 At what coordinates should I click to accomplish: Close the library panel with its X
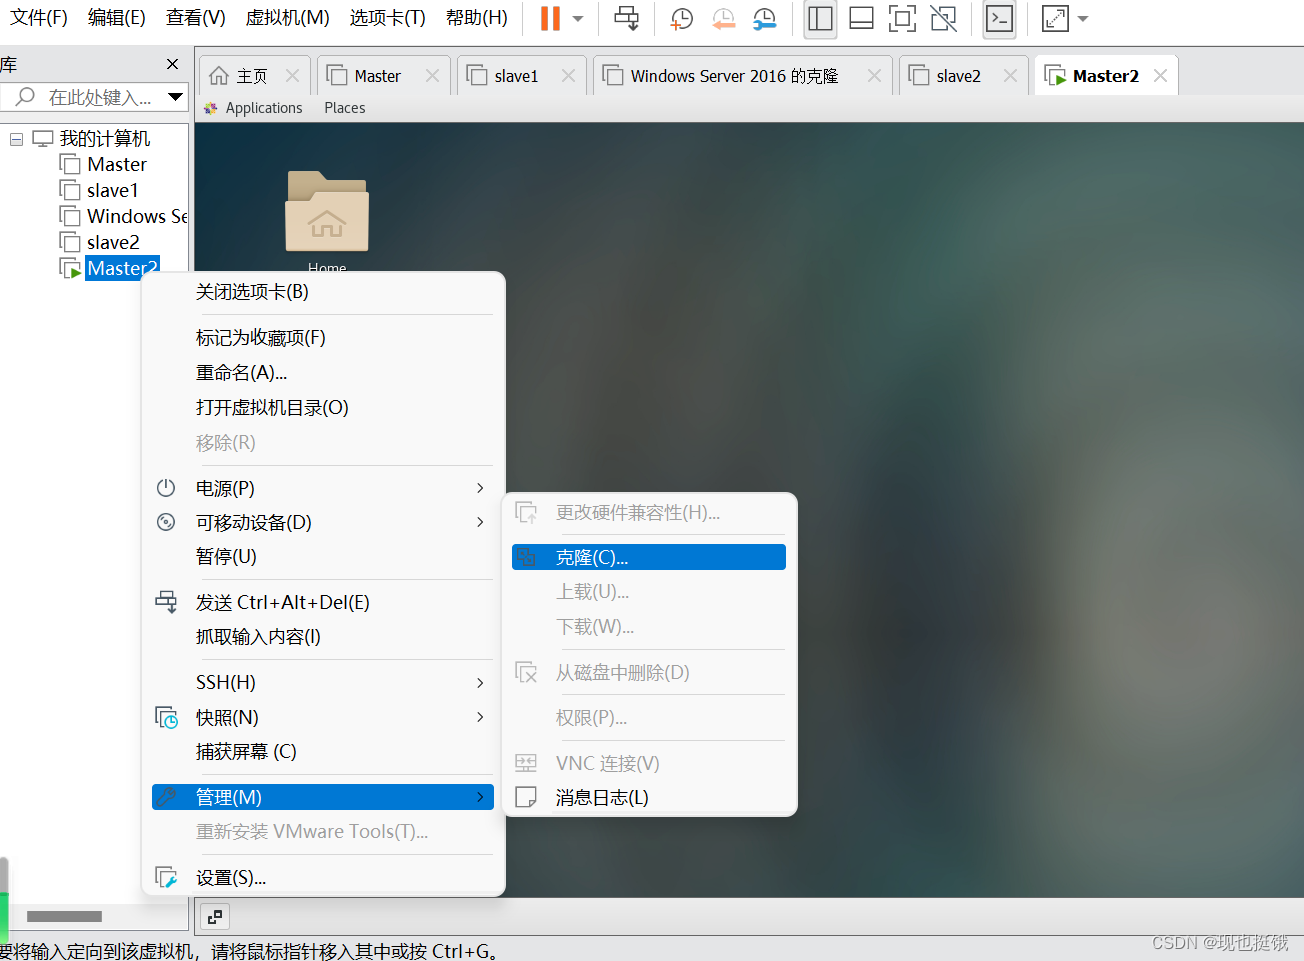(x=172, y=64)
